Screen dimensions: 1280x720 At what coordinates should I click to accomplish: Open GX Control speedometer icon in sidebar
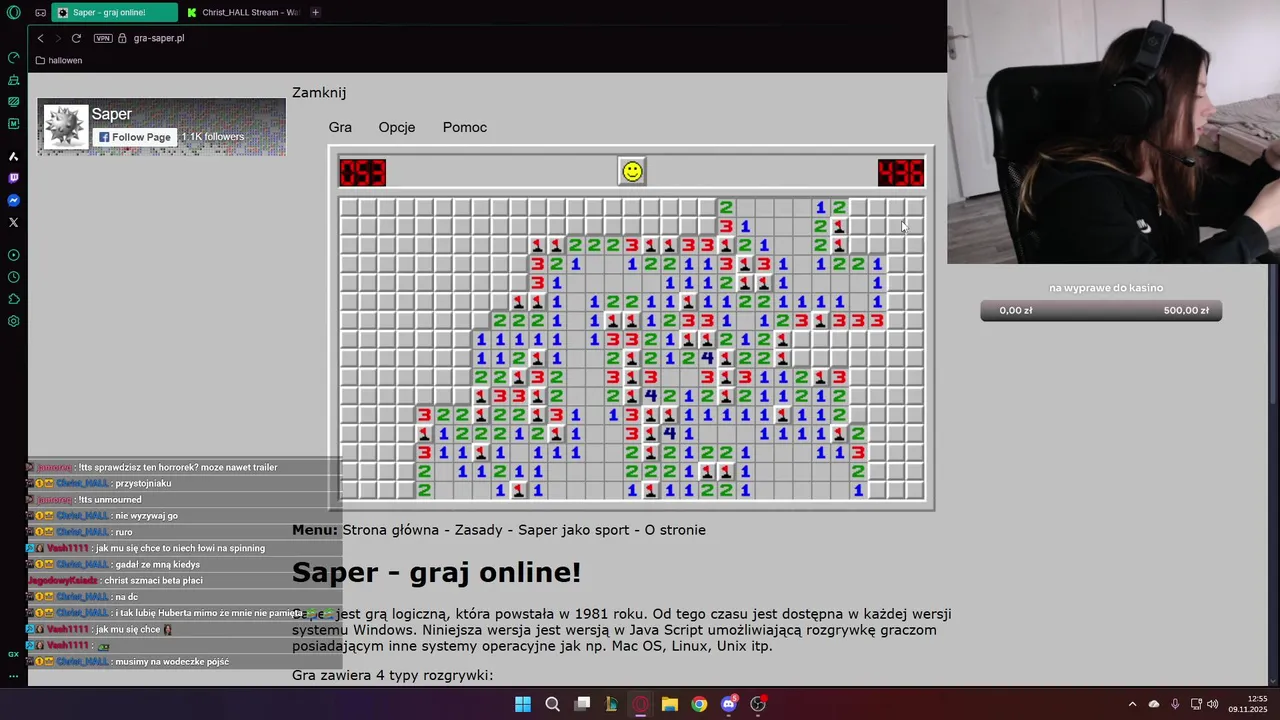(x=14, y=57)
